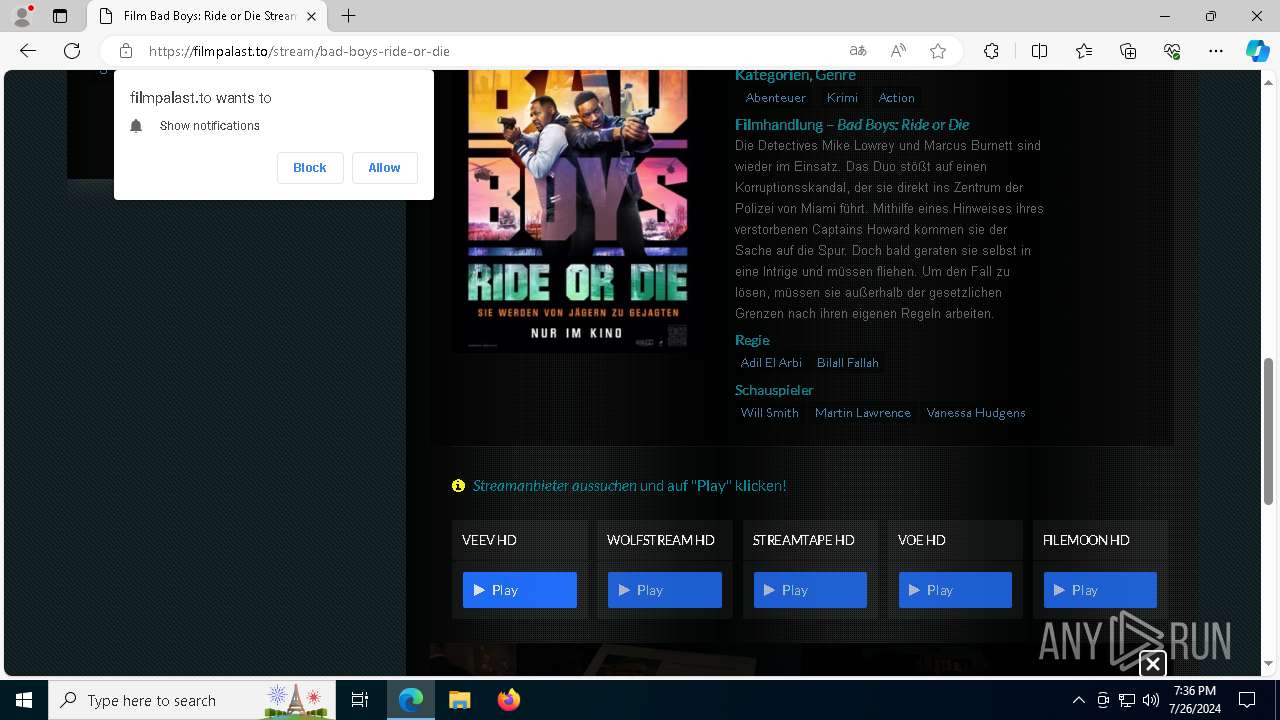Play the WOLFSTREAM HD stream

pos(665,590)
